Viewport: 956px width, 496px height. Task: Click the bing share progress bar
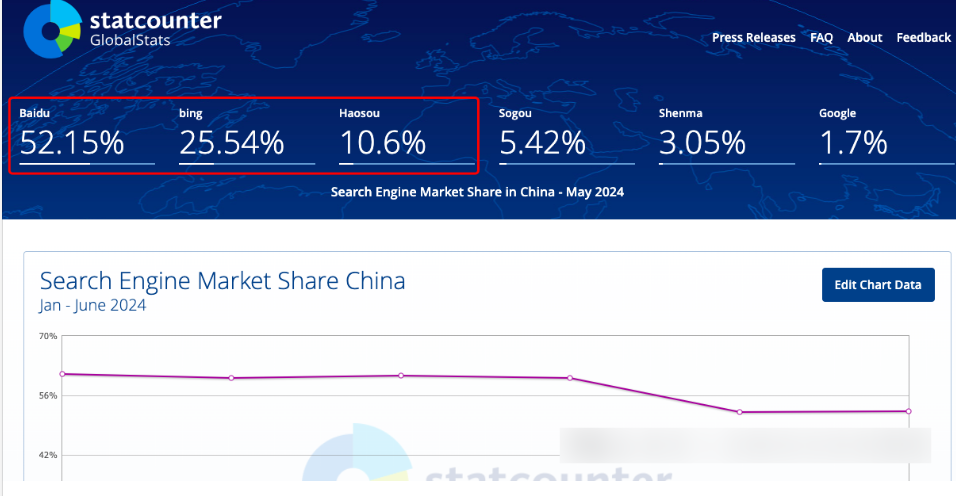click(247, 163)
